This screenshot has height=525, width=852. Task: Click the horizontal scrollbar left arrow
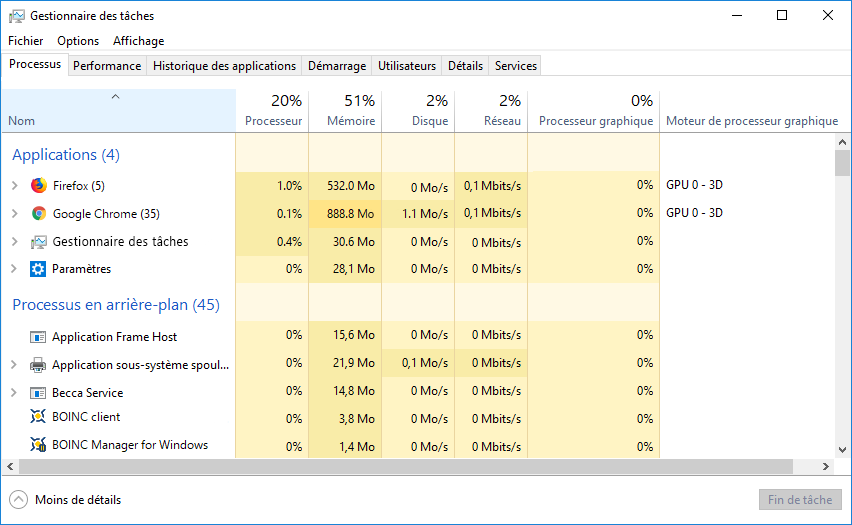tap(10, 466)
